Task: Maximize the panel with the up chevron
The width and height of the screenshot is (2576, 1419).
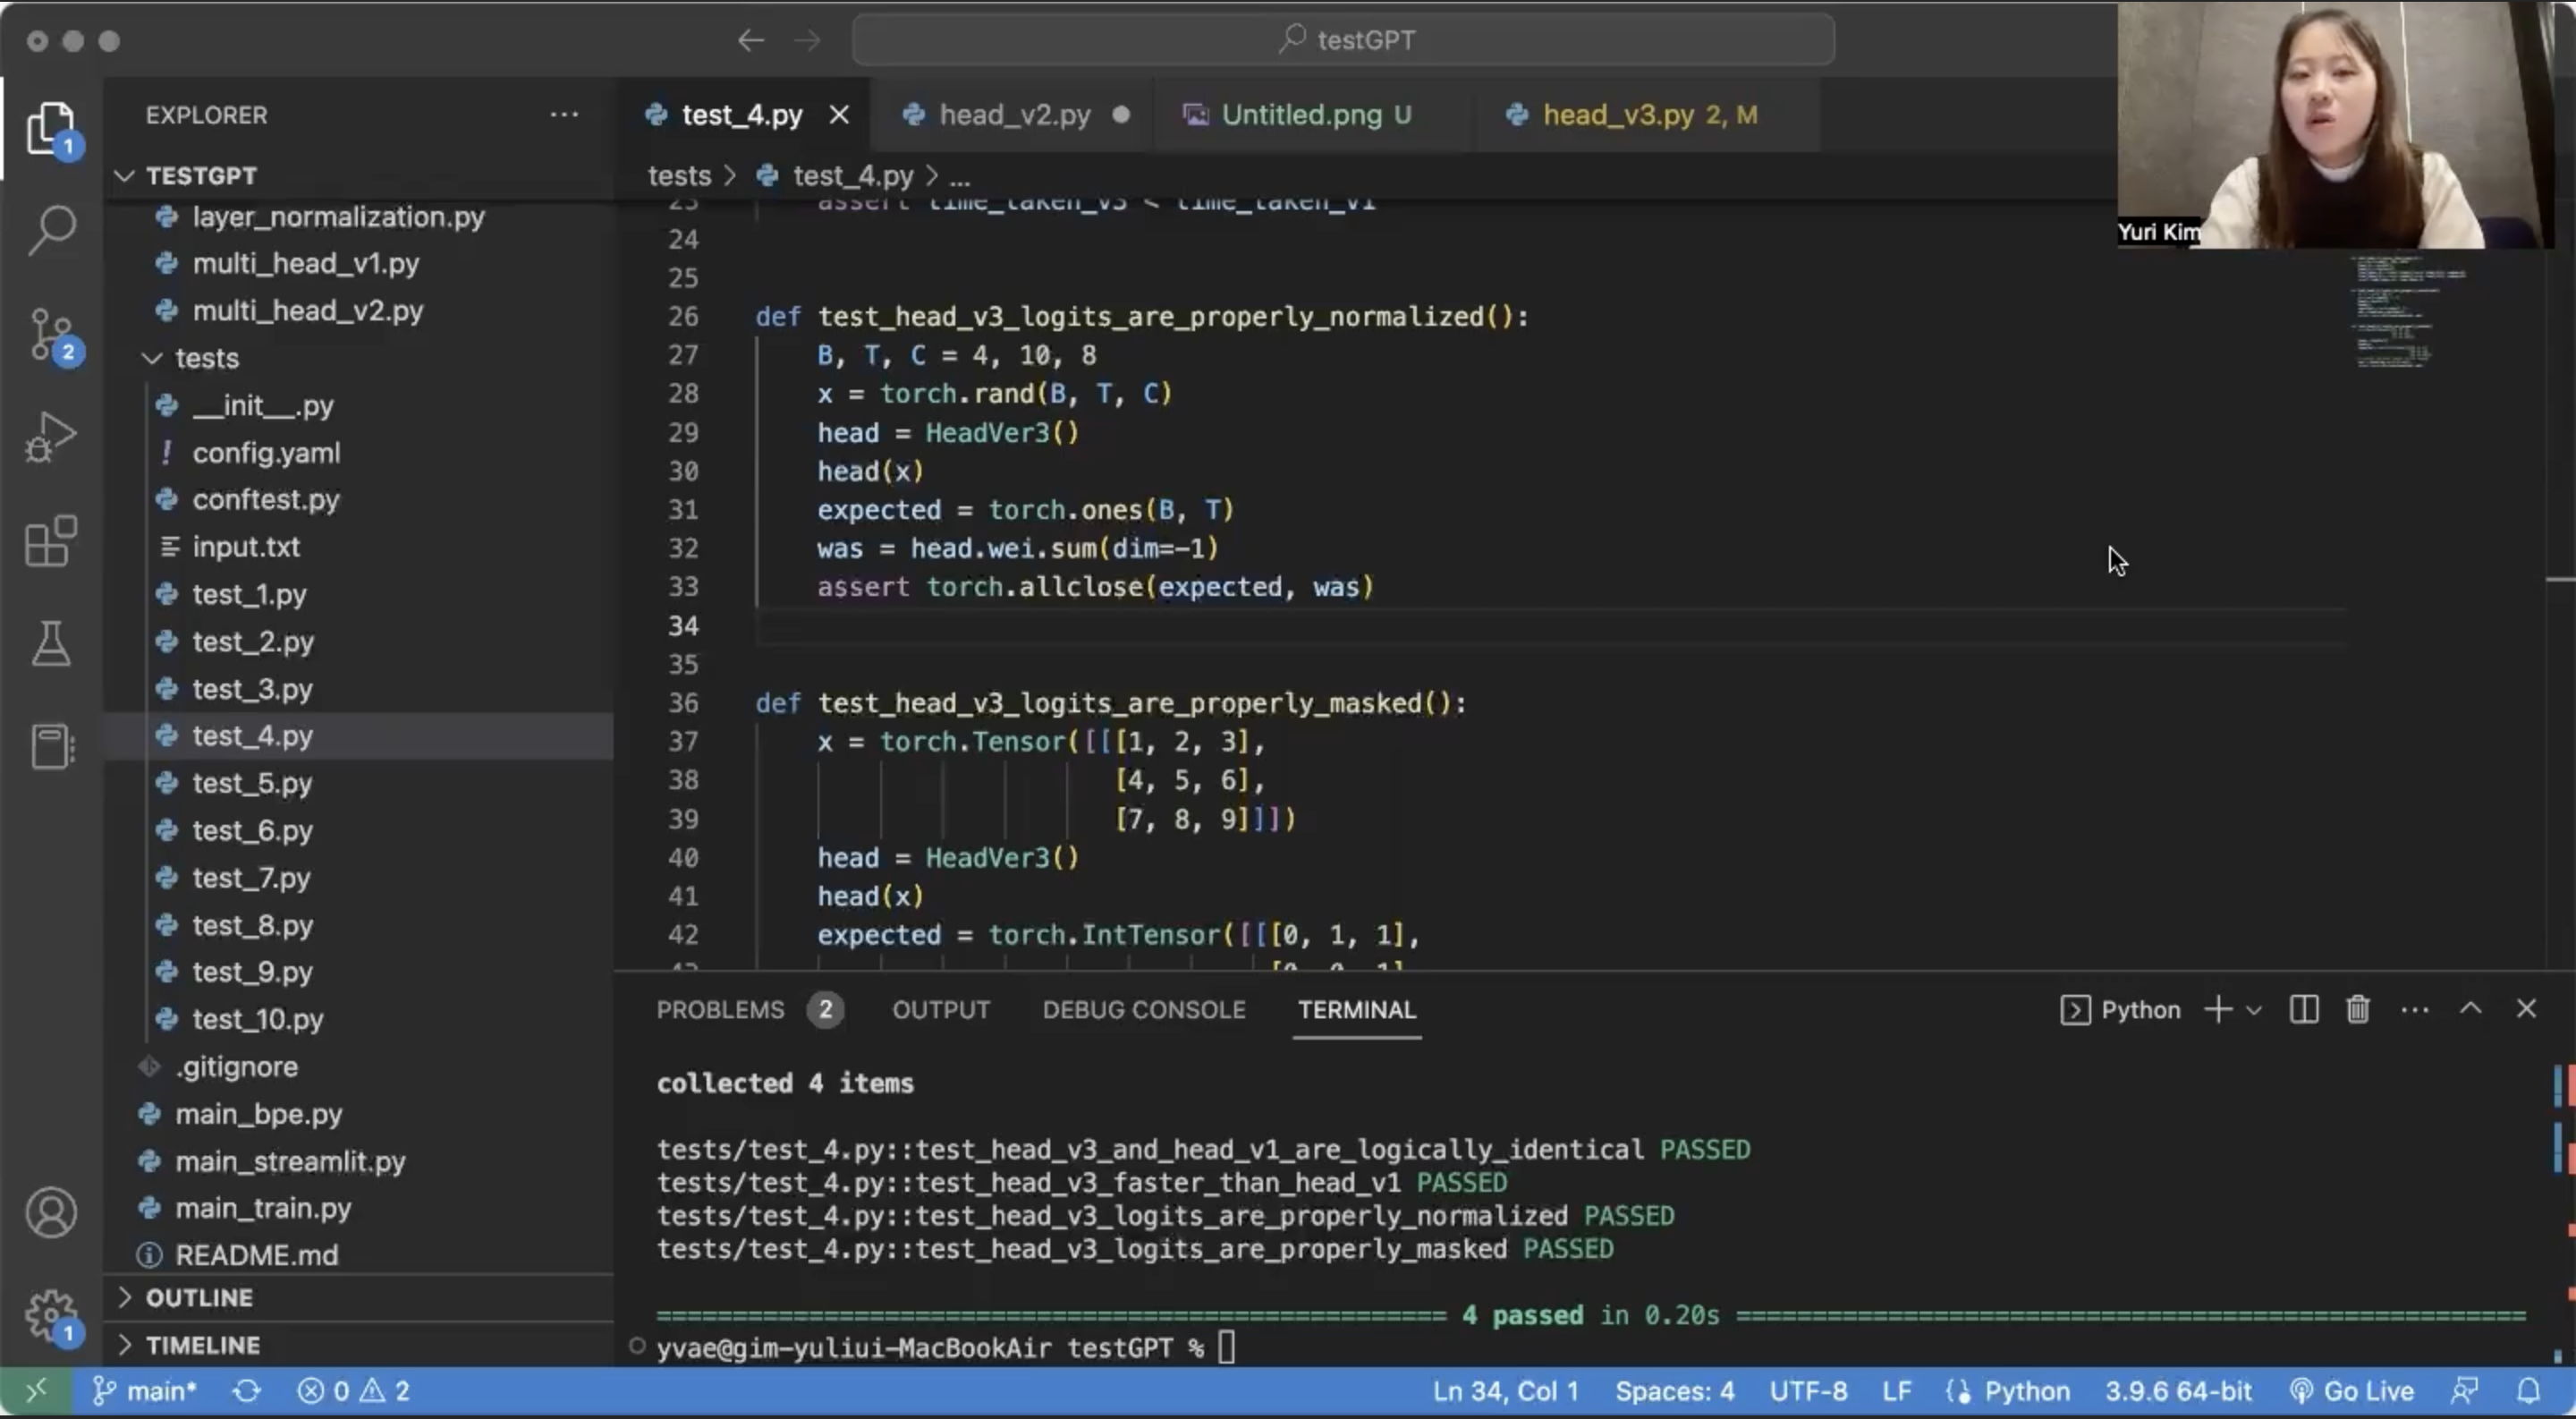Action: click(x=2471, y=1008)
